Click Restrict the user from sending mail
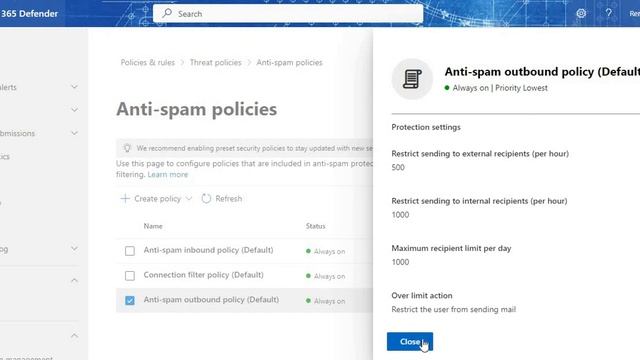Viewport: 640px width, 360px height. click(x=453, y=309)
